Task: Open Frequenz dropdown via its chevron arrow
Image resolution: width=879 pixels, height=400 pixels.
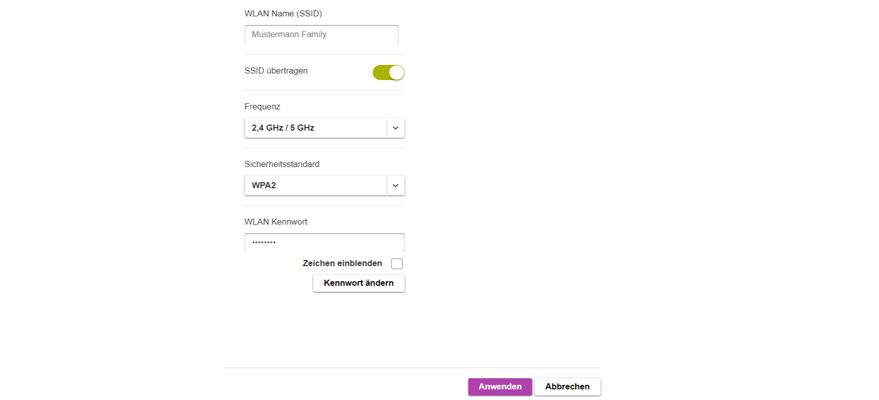Action: pos(395,128)
